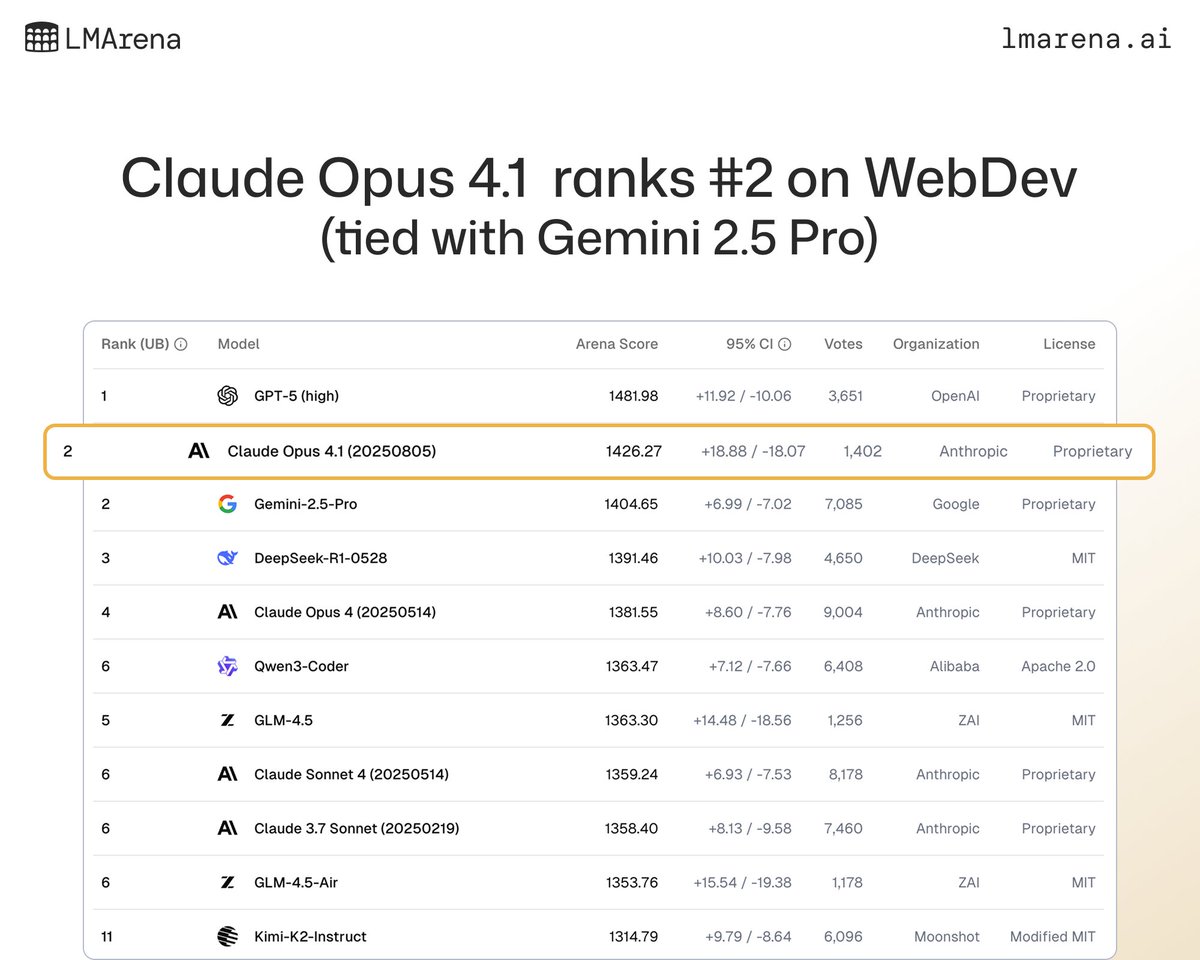
Task: Click the Moonshot organization cell
Action: click(947, 936)
